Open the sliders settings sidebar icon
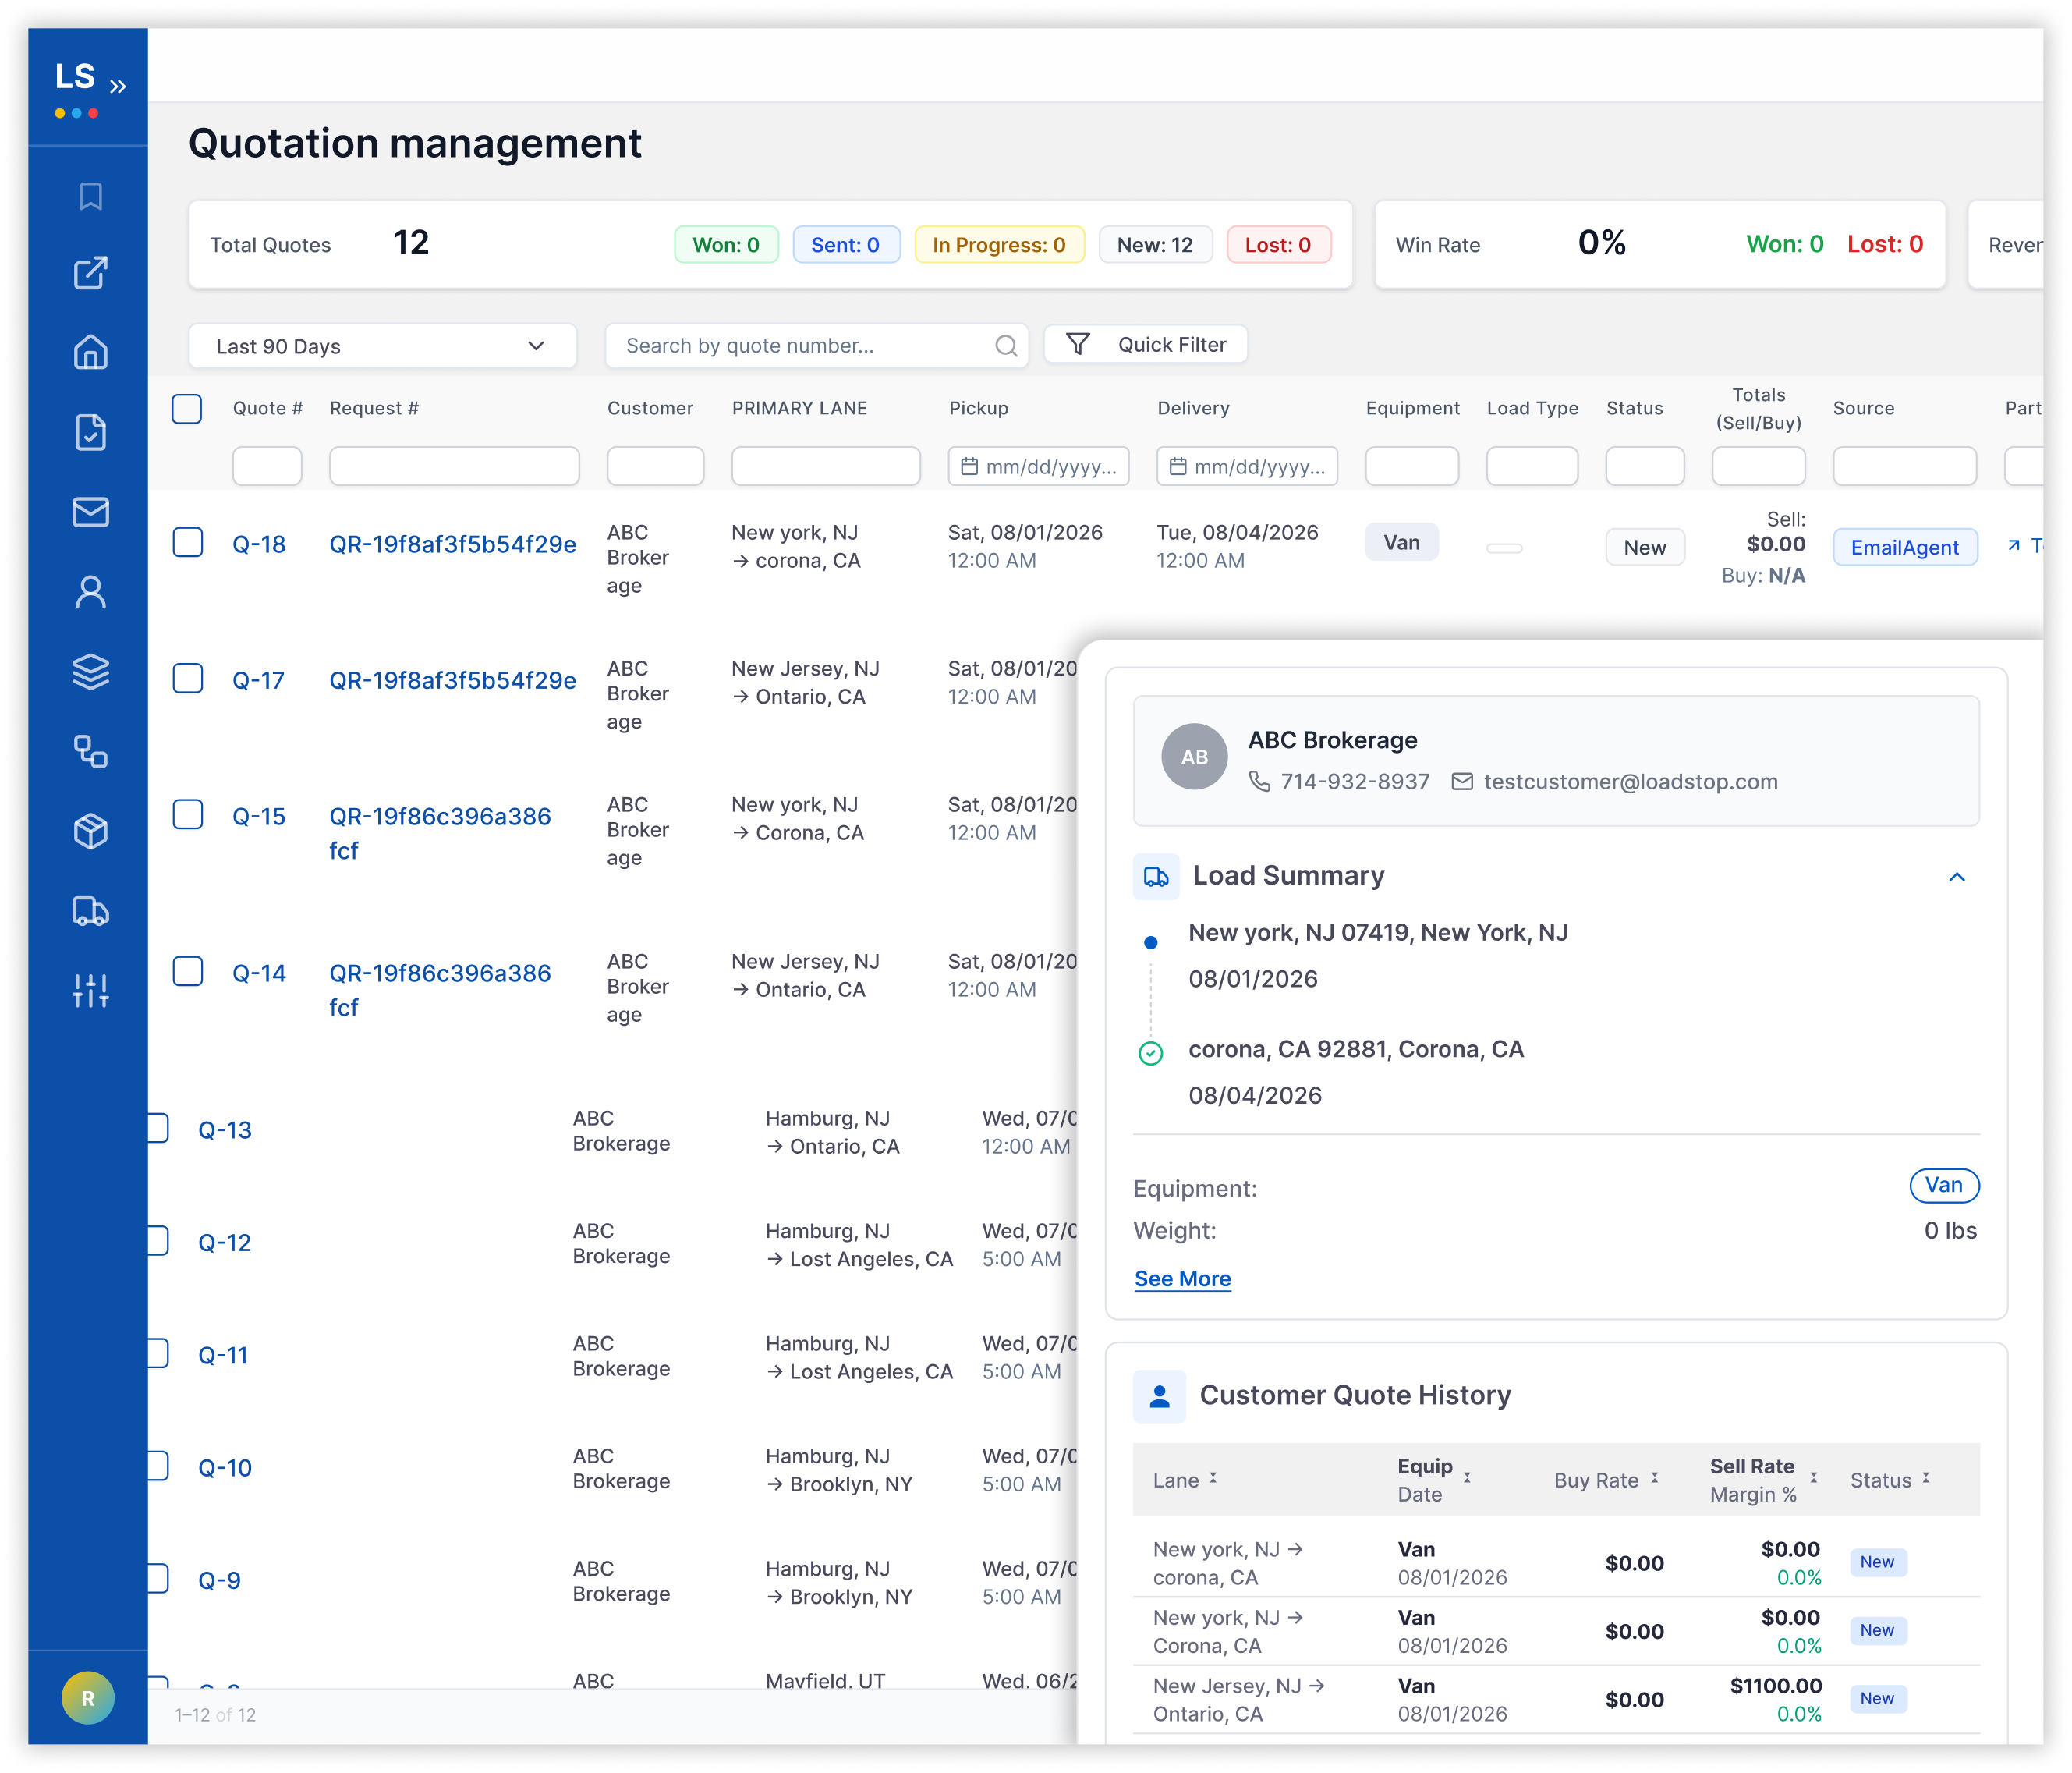This screenshot has width=2072, height=1773. point(90,991)
